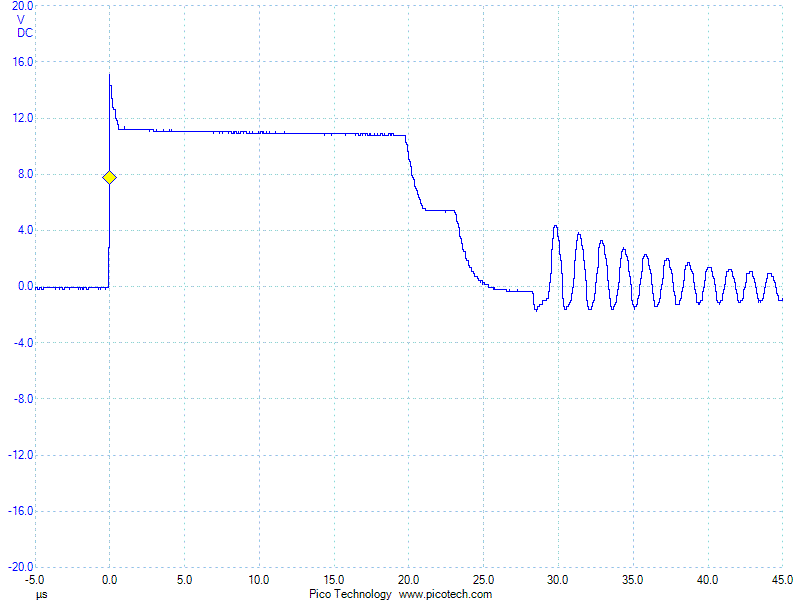The height and width of the screenshot is (600, 800).
Task: Click the -20.0 voltage axis label
Action: tap(20, 567)
